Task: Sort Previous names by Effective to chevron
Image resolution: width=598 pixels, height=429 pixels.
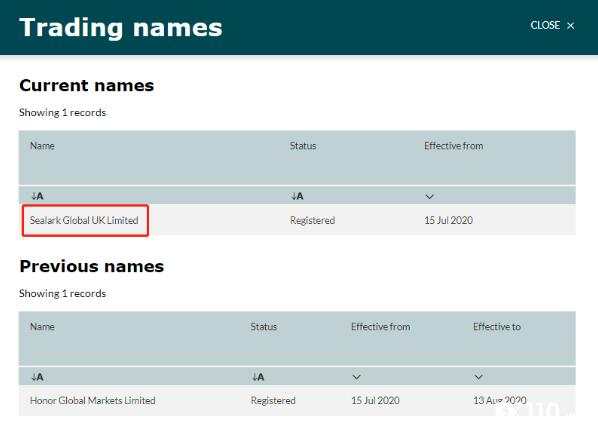Action: (x=478, y=377)
